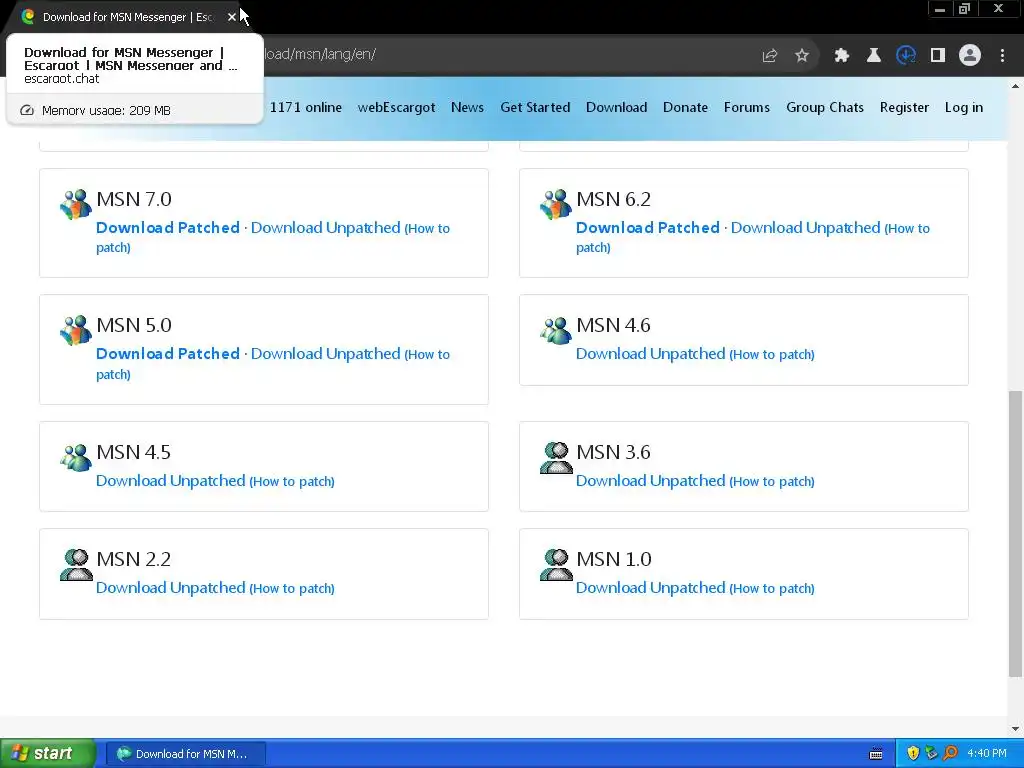
Task: Download Unpatched MSN 4.5
Action: pyautogui.click(x=170, y=480)
